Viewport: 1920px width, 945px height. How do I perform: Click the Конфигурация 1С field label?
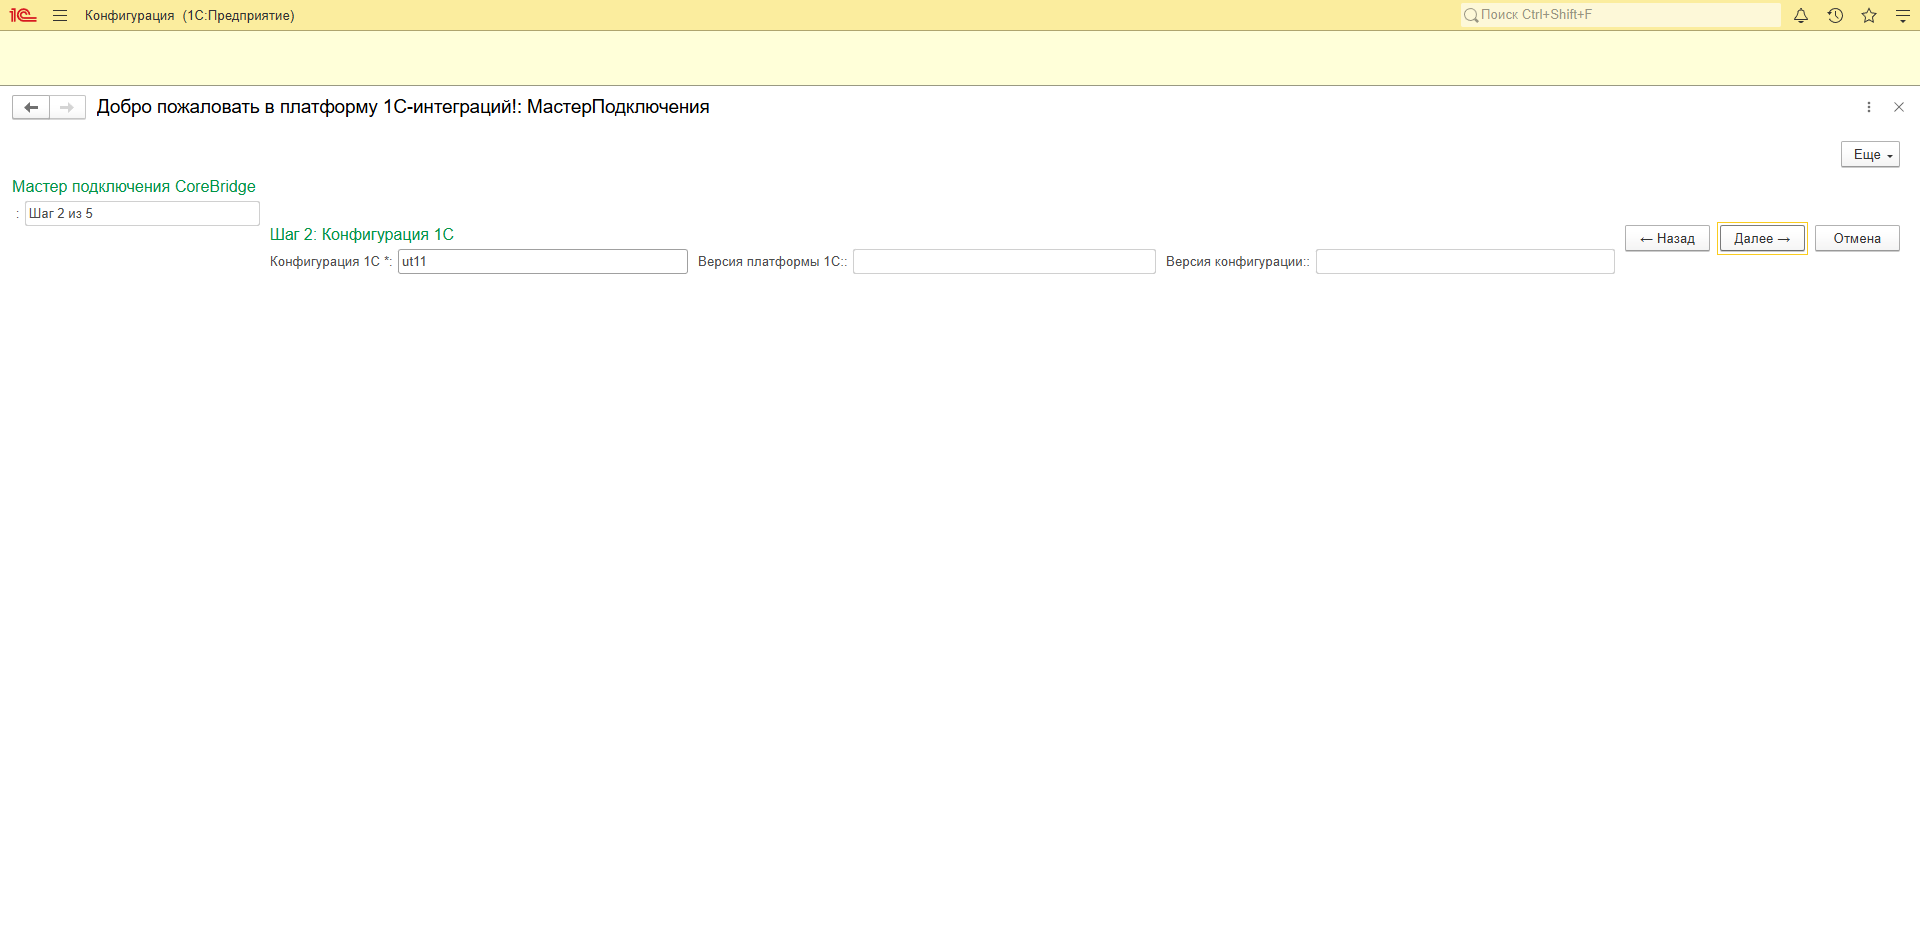coord(330,261)
